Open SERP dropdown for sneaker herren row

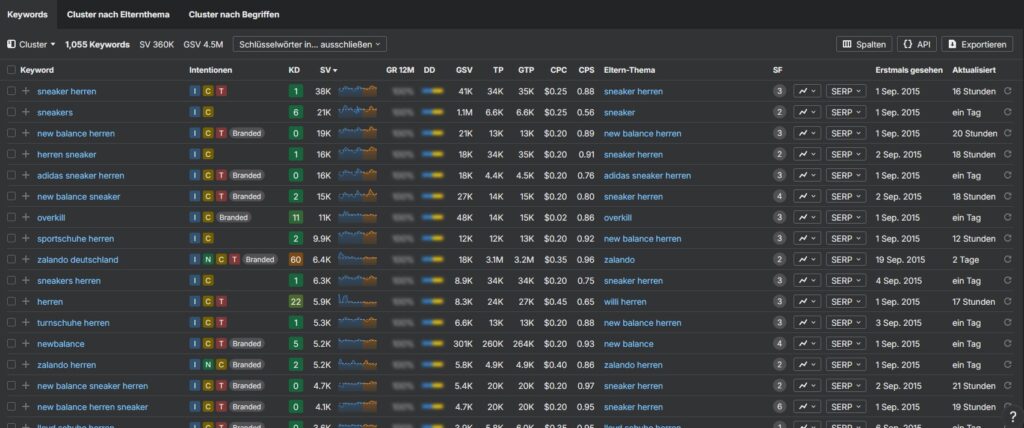(845, 91)
